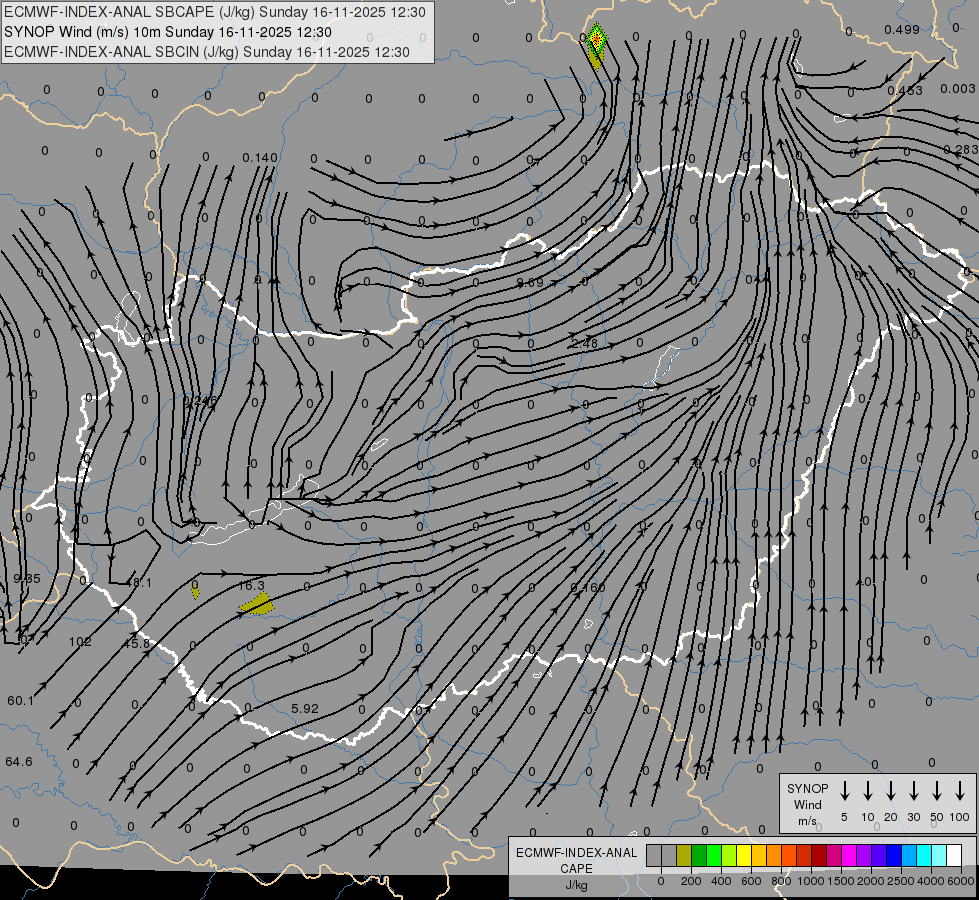Screen dimensions: 979x900
Task: Click the 1000 tick on CAPE scale
Action: pos(811,881)
